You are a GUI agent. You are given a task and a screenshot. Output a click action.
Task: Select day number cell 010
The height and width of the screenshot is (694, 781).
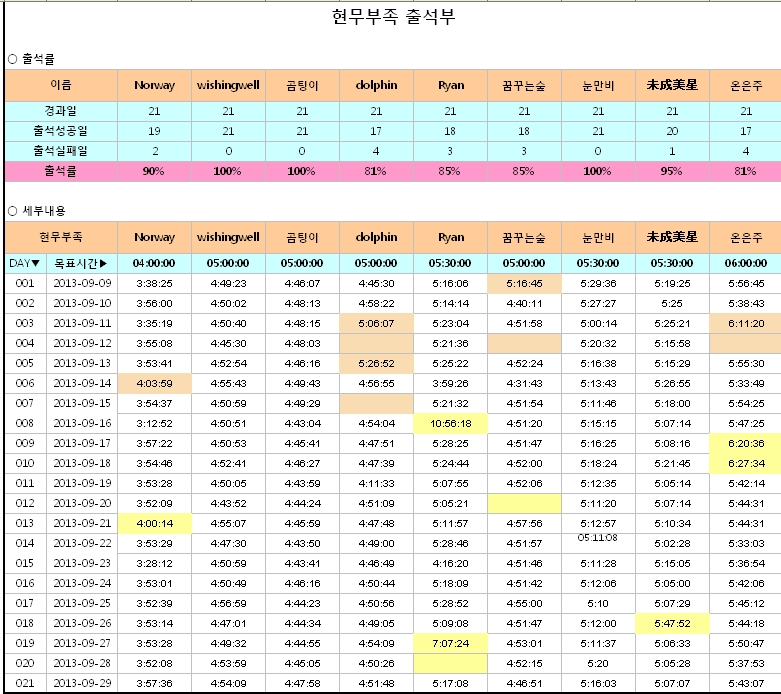[x=25, y=463]
